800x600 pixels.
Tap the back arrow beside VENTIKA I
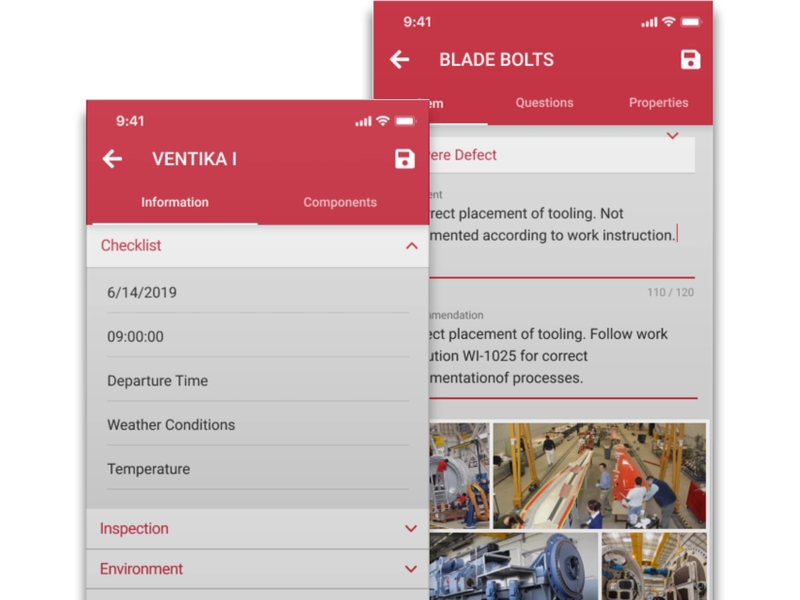pos(112,159)
